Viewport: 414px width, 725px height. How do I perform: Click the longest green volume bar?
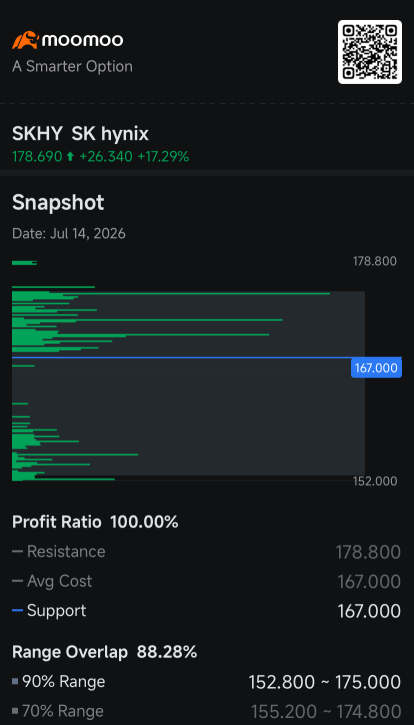click(171, 293)
